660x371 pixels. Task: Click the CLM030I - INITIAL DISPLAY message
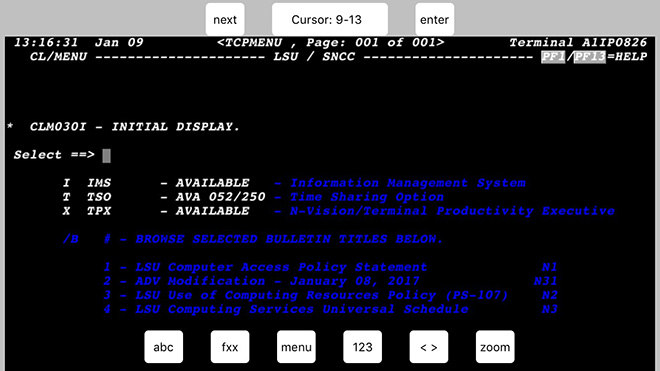pos(134,127)
